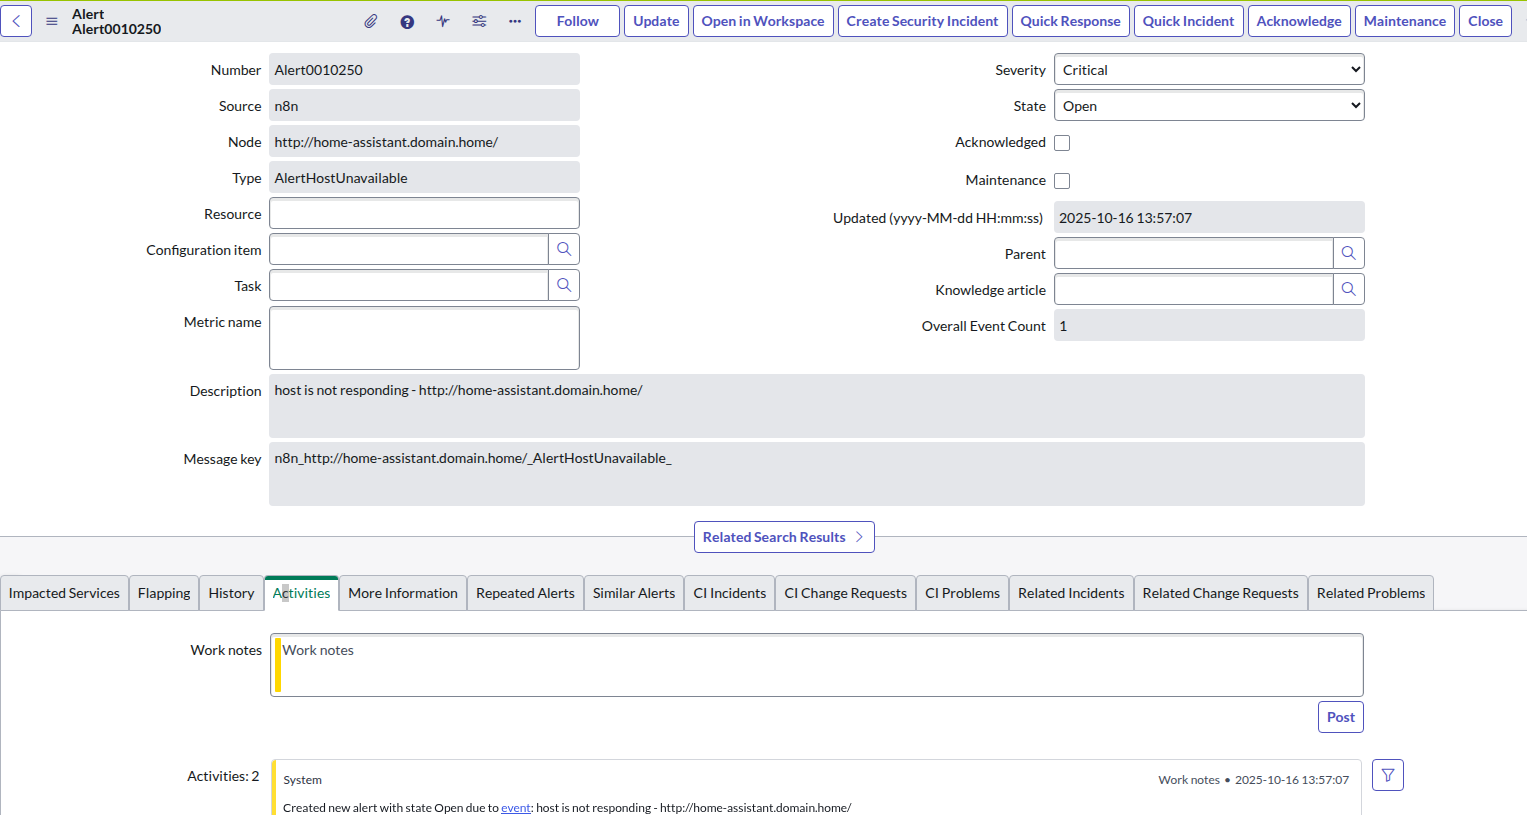The width and height of the screenshot is (1527, 815).
Task: Switch to the Flapping tab
Action: (x=164, y=593)
